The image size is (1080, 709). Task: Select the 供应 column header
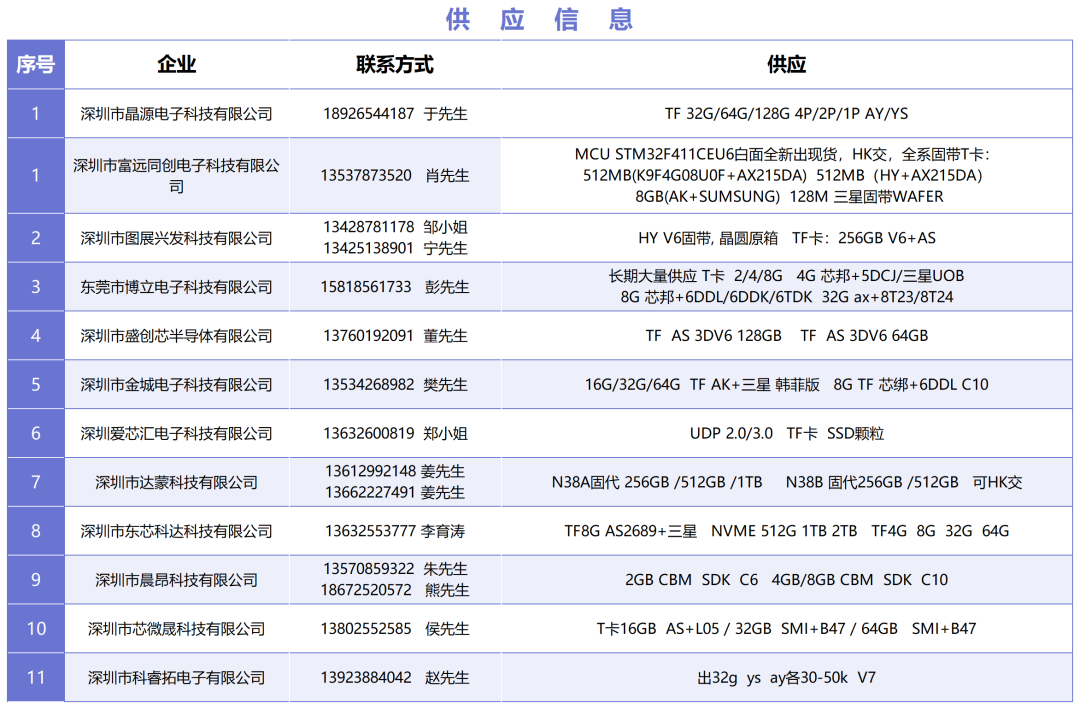(787, 65)
